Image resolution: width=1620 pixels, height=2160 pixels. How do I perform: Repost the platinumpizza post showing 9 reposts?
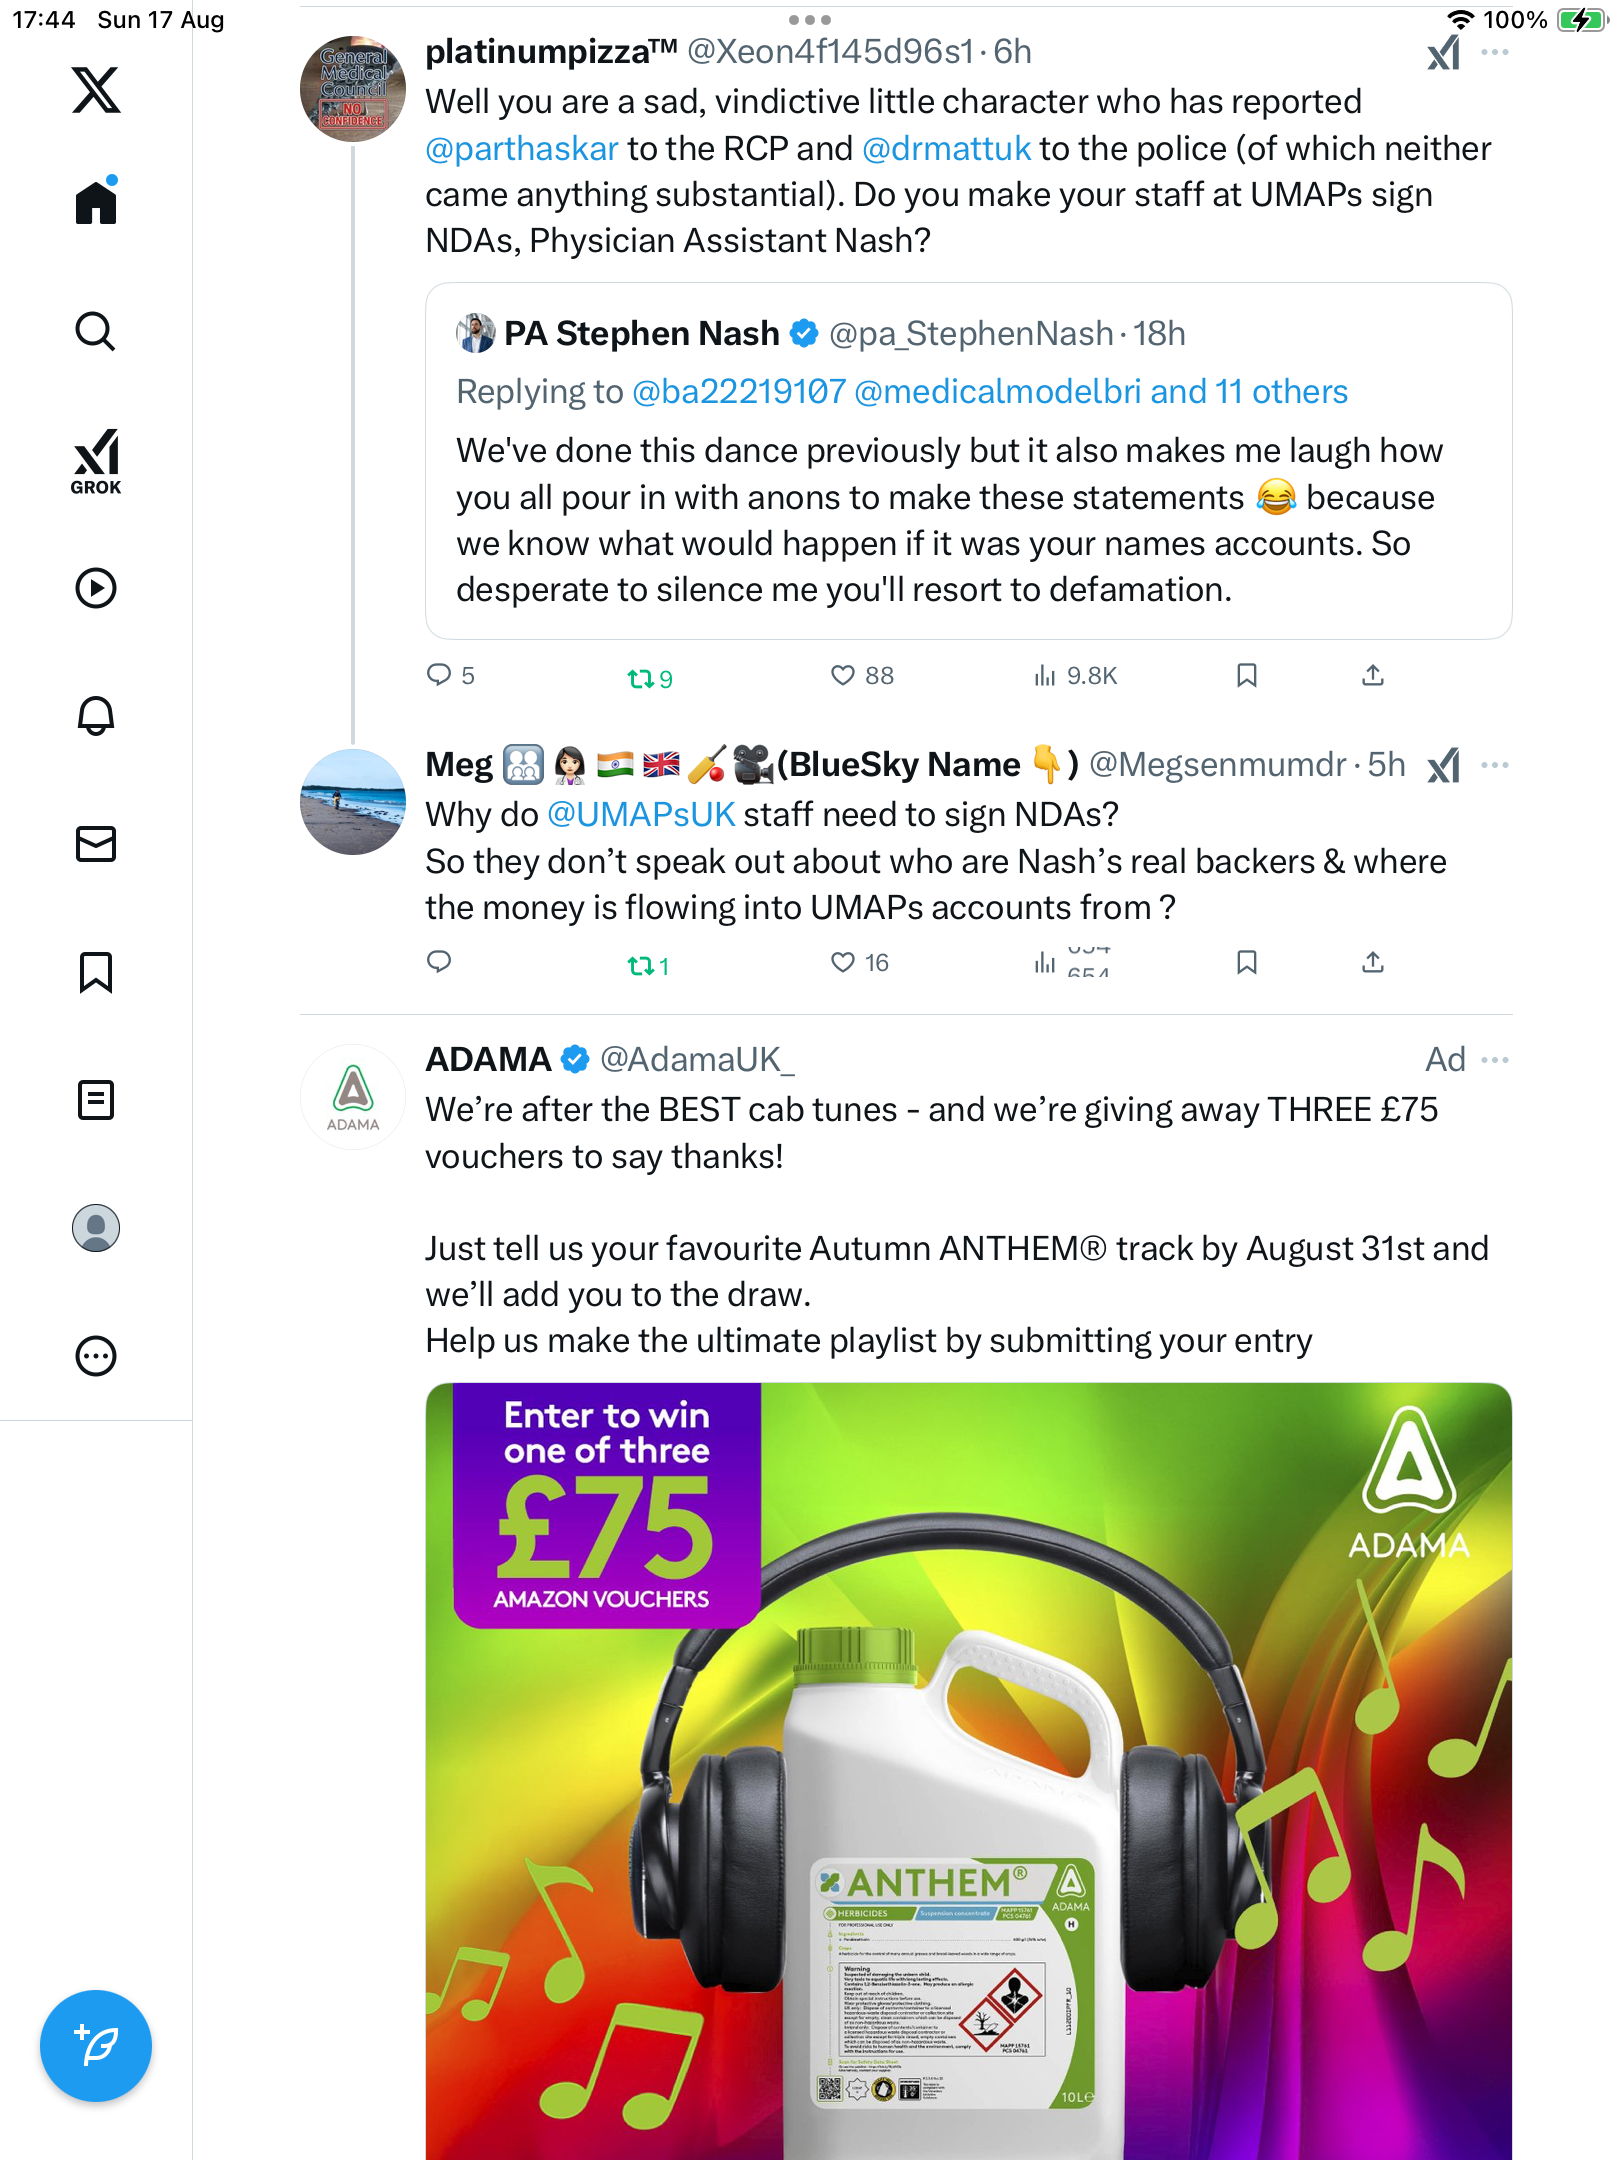[640, 679]
